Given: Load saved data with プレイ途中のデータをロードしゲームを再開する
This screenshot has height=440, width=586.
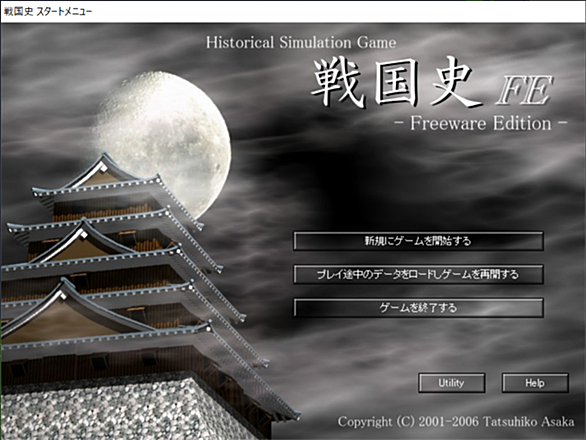Looking at the screenshot, I should 418,274.
